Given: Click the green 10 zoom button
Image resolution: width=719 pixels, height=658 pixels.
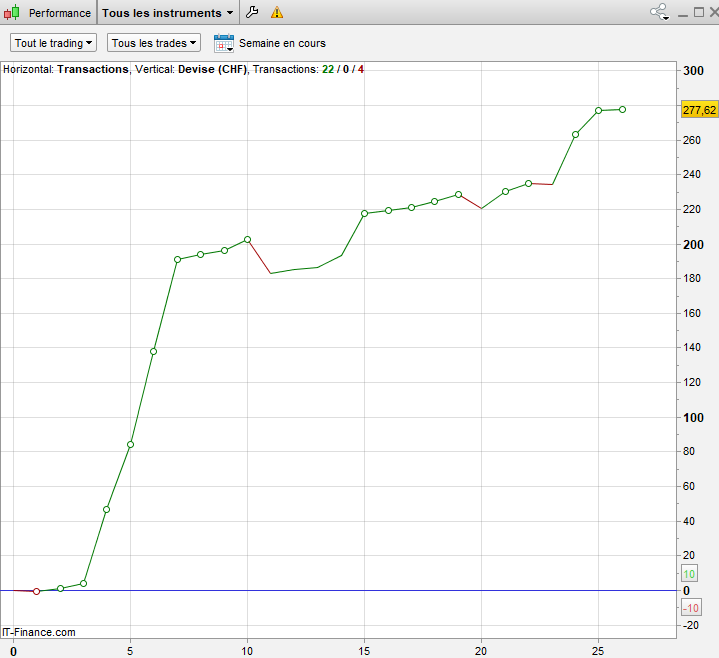Looking at the screenshot, I should (x=689, y=574).
